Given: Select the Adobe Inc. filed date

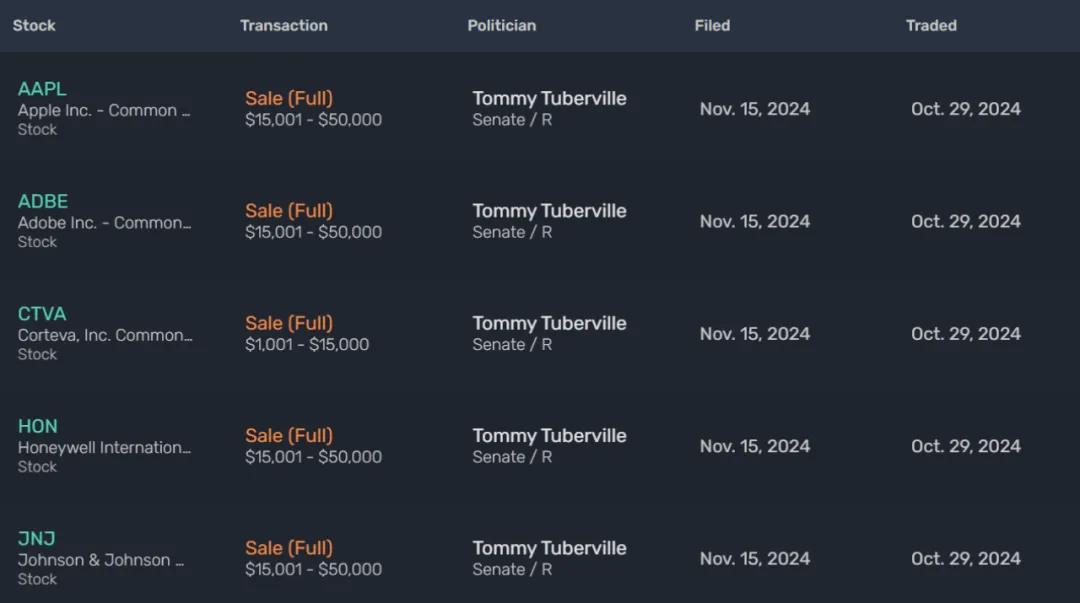Looking at the screenshot, I should tap(755, 221).
